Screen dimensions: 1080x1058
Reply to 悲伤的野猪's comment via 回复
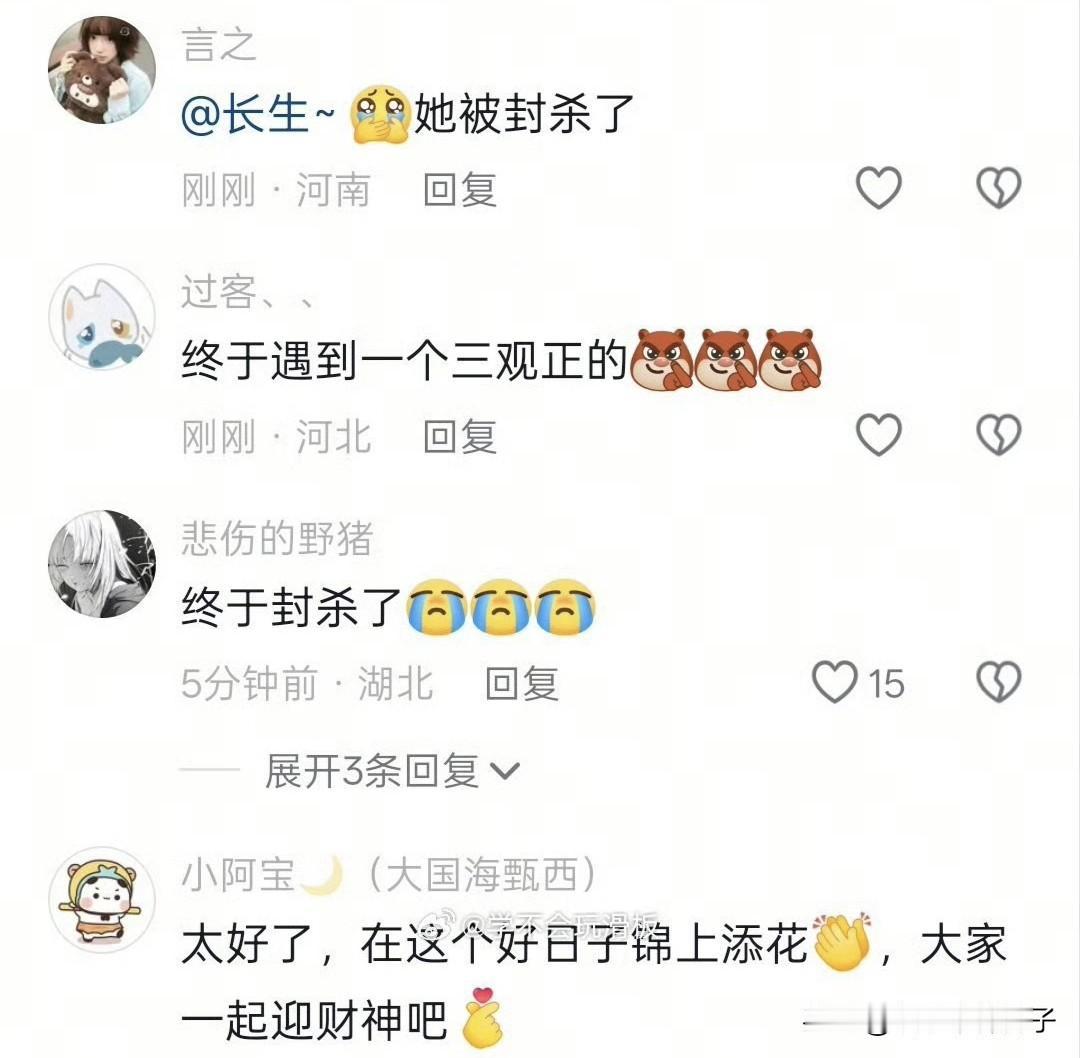(x=521, y=684)
